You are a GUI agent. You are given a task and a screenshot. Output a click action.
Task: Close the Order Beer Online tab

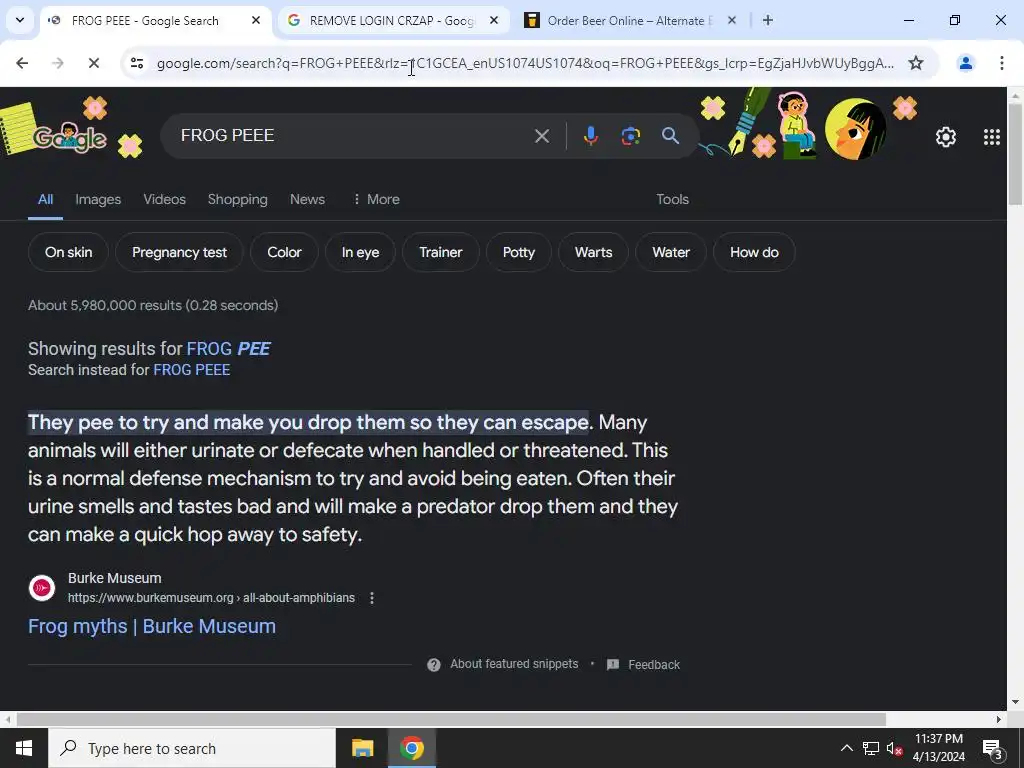pos(731,20)
